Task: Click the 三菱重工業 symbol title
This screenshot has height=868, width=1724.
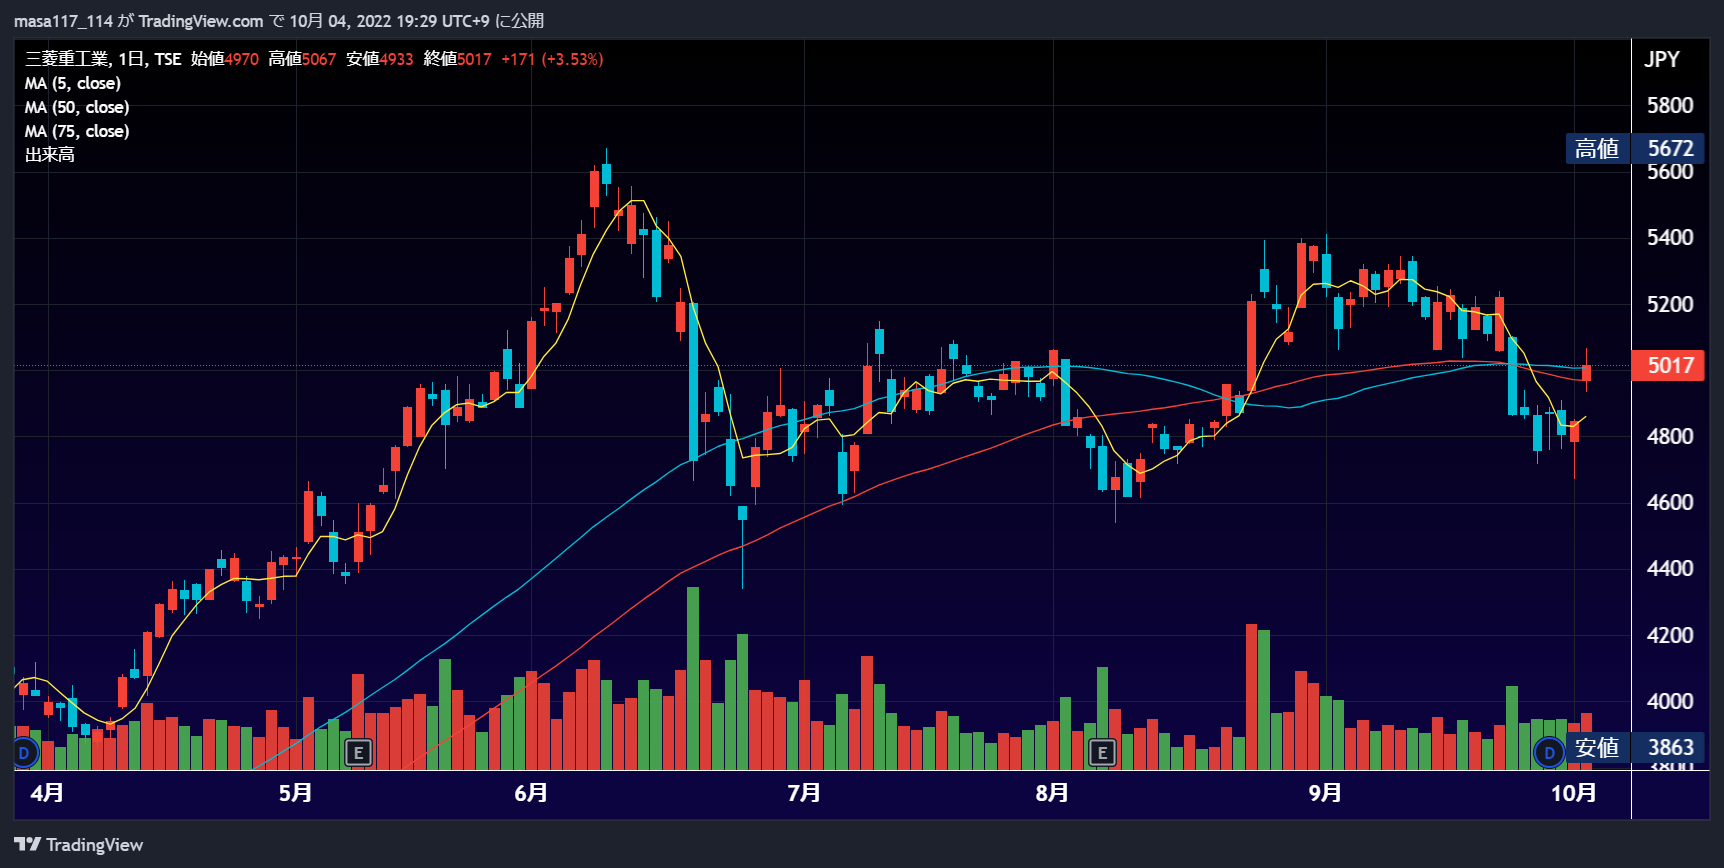Action: 66,59
